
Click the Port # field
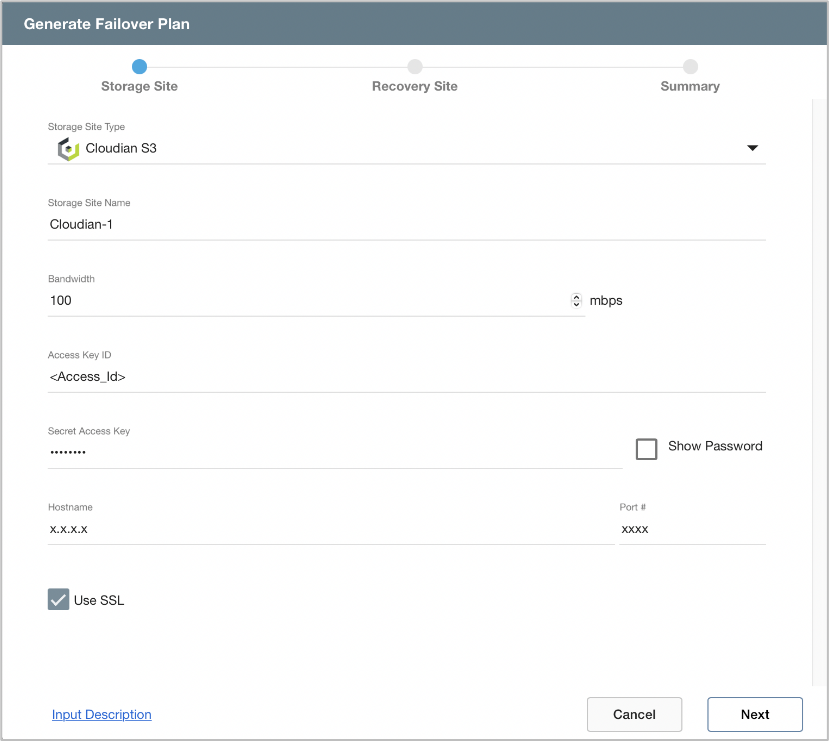(x=691, y=529)
